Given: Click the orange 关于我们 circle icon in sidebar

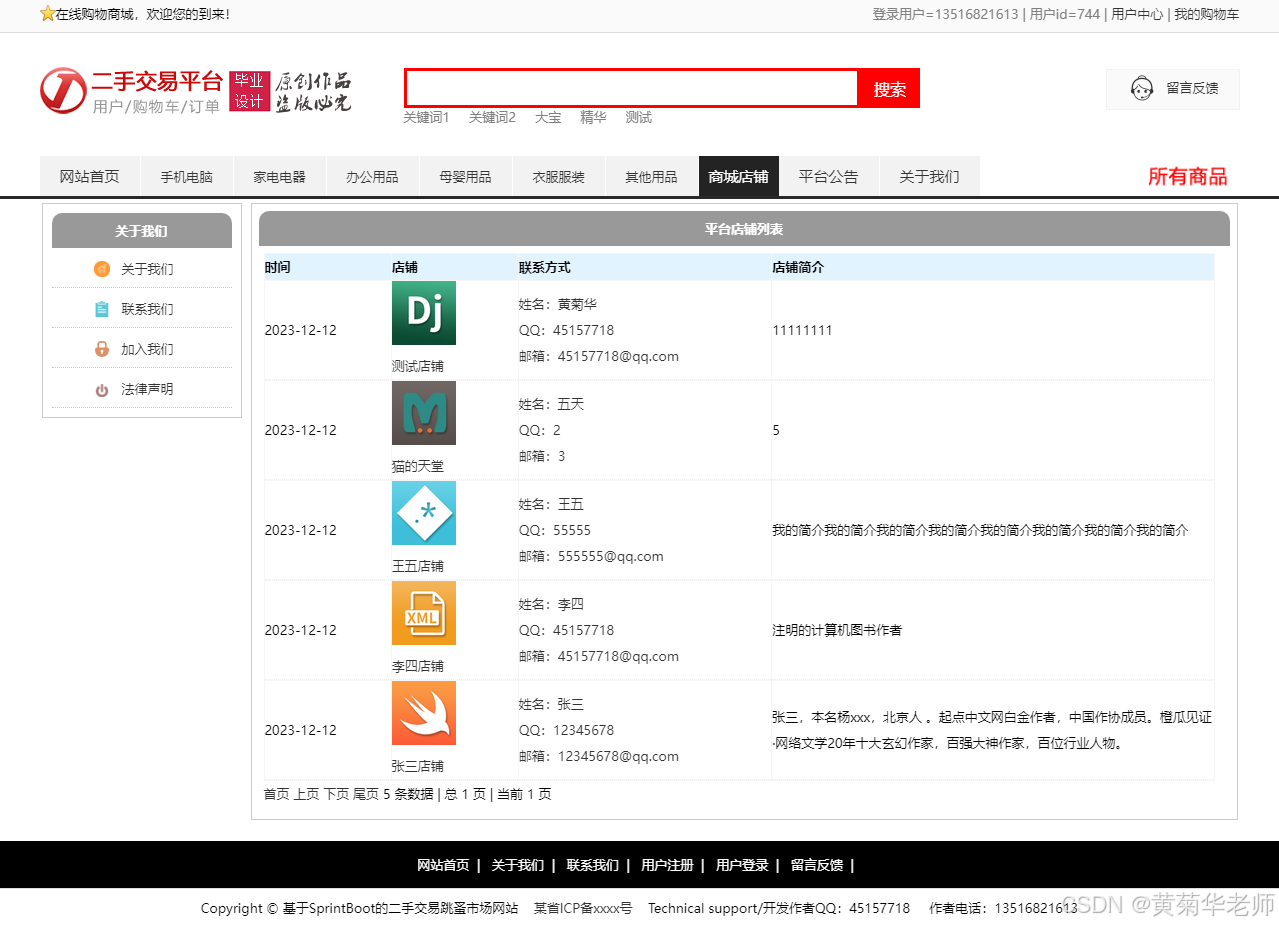Looking at the screenshot, I should (101, 268).
